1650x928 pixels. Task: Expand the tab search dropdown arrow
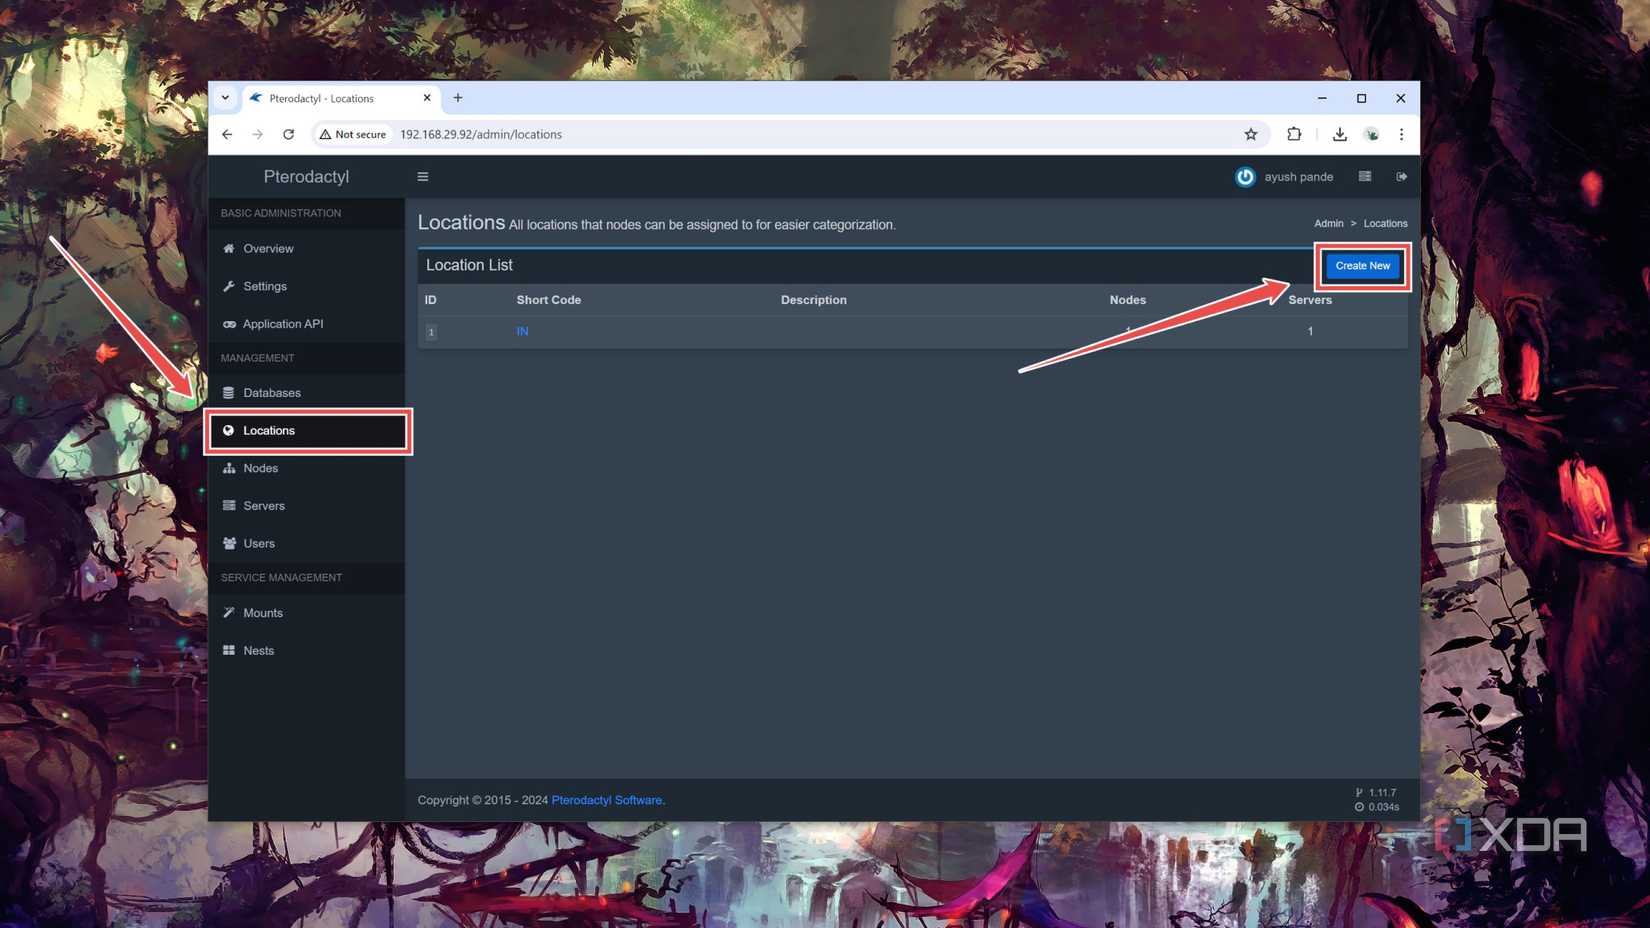(x=225, y=98)
